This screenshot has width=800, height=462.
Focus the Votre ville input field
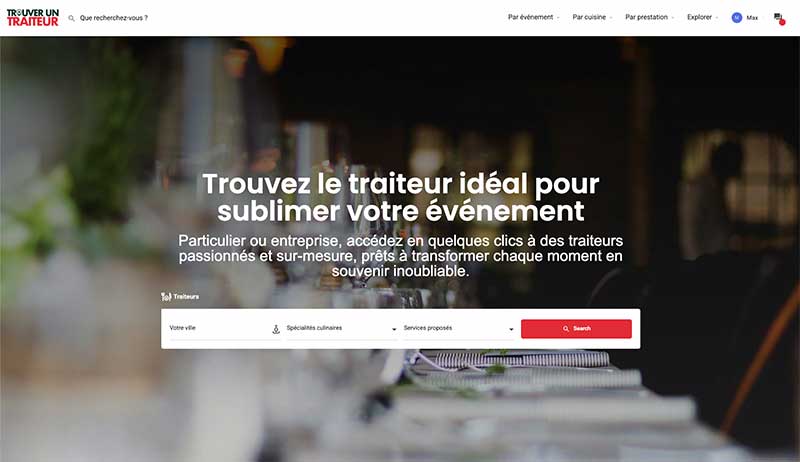pos(219,329)
